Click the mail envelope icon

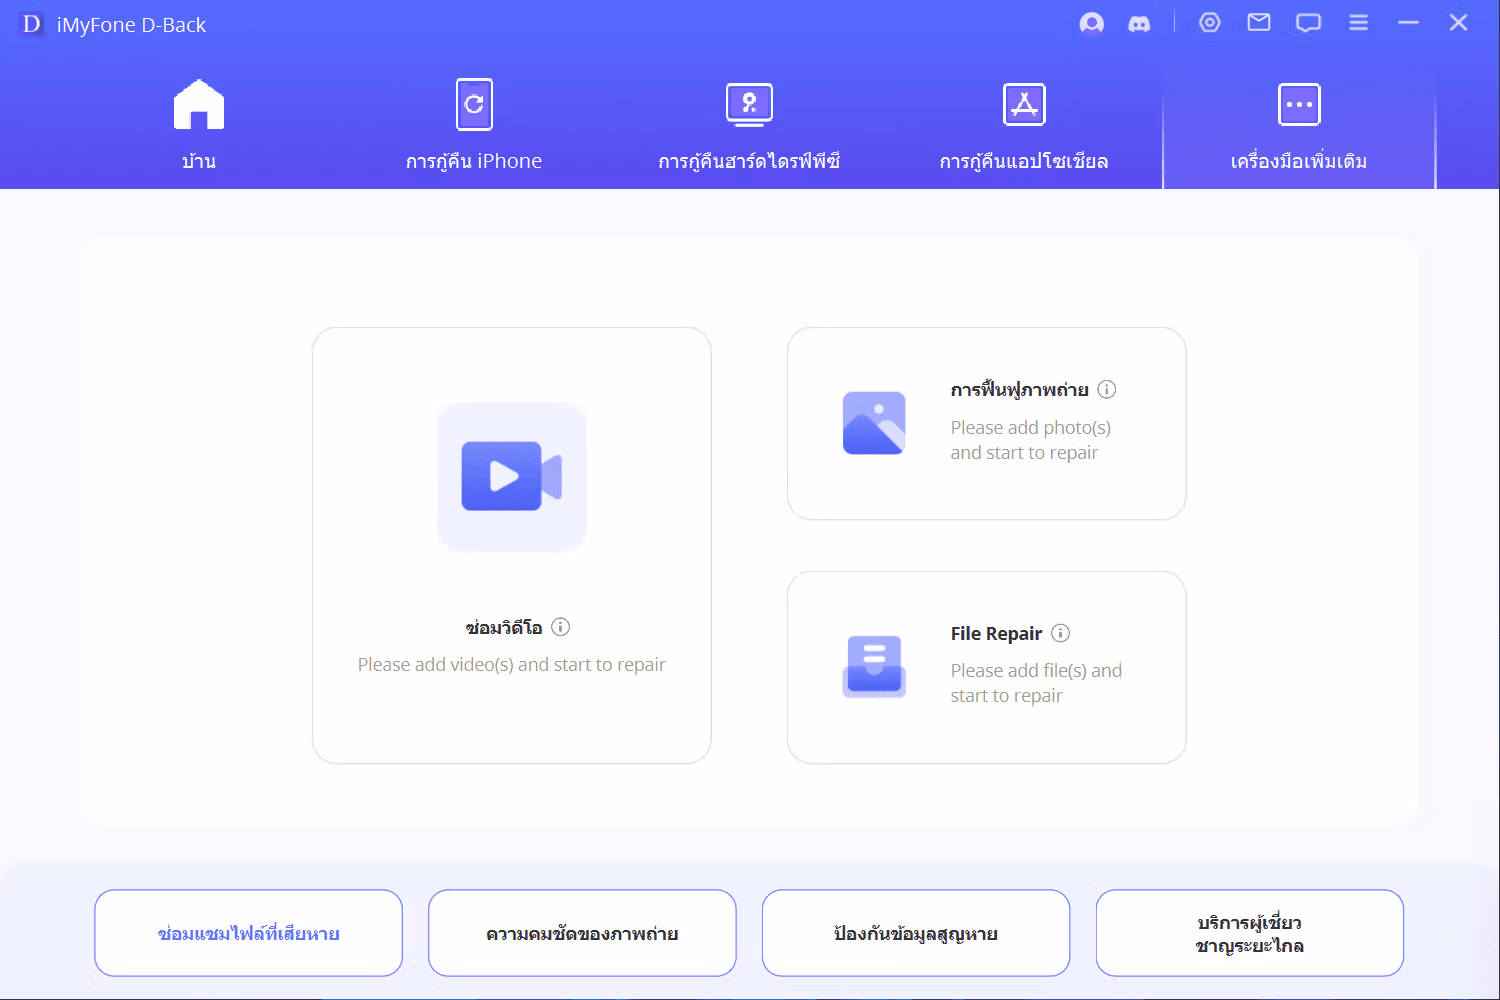click(x=1259, y=22)
